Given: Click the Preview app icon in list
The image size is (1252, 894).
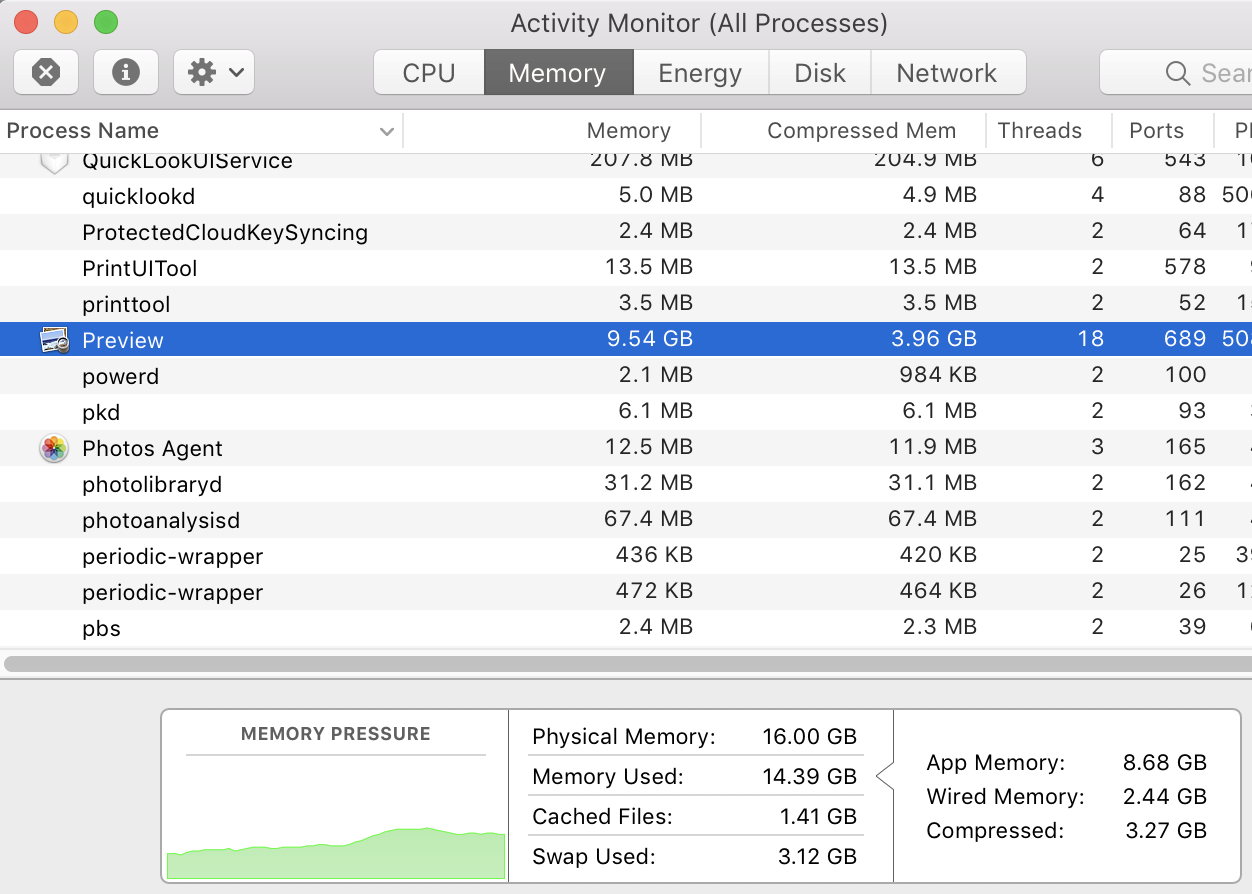Looking at the screenshot, I should (x=54, y=340).
